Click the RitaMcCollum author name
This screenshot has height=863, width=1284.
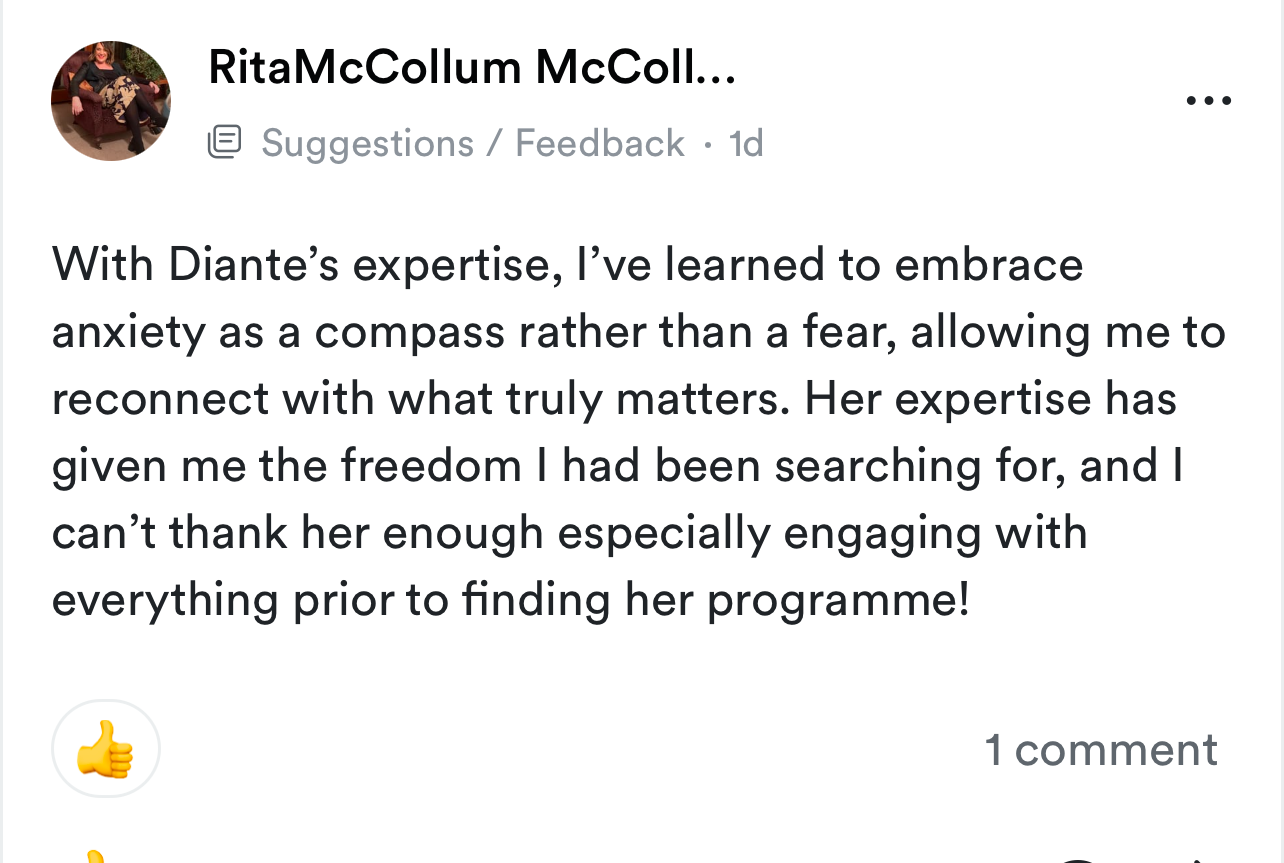(x=471, y=67)
